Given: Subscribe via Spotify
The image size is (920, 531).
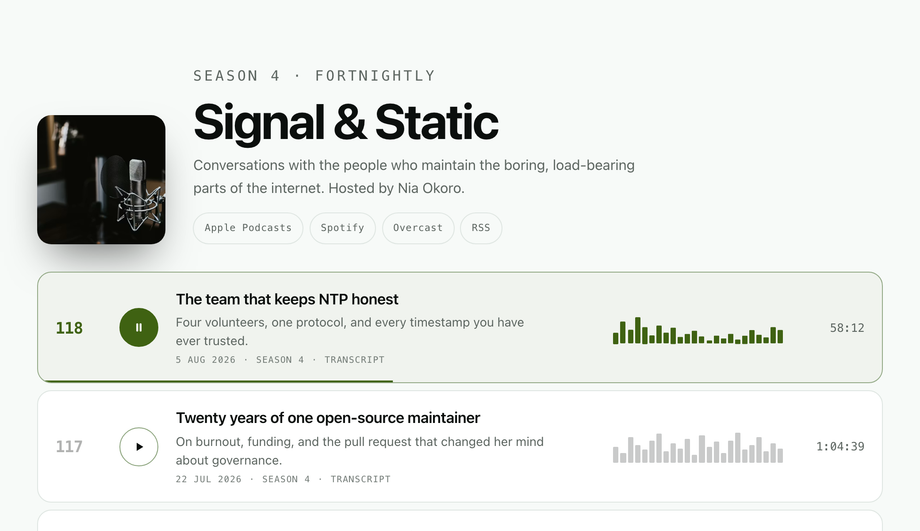Looking at the screenshot, I should pos(342,228).
